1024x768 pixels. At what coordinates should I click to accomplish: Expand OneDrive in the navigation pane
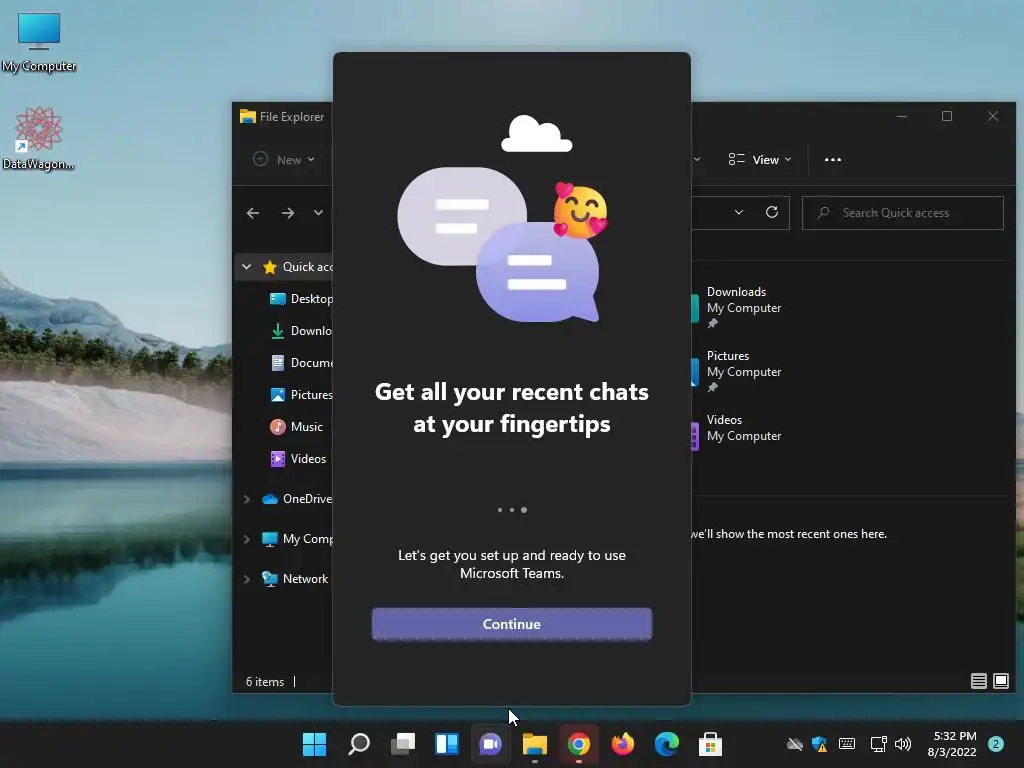pyautogui.click(x=246, y=499)
